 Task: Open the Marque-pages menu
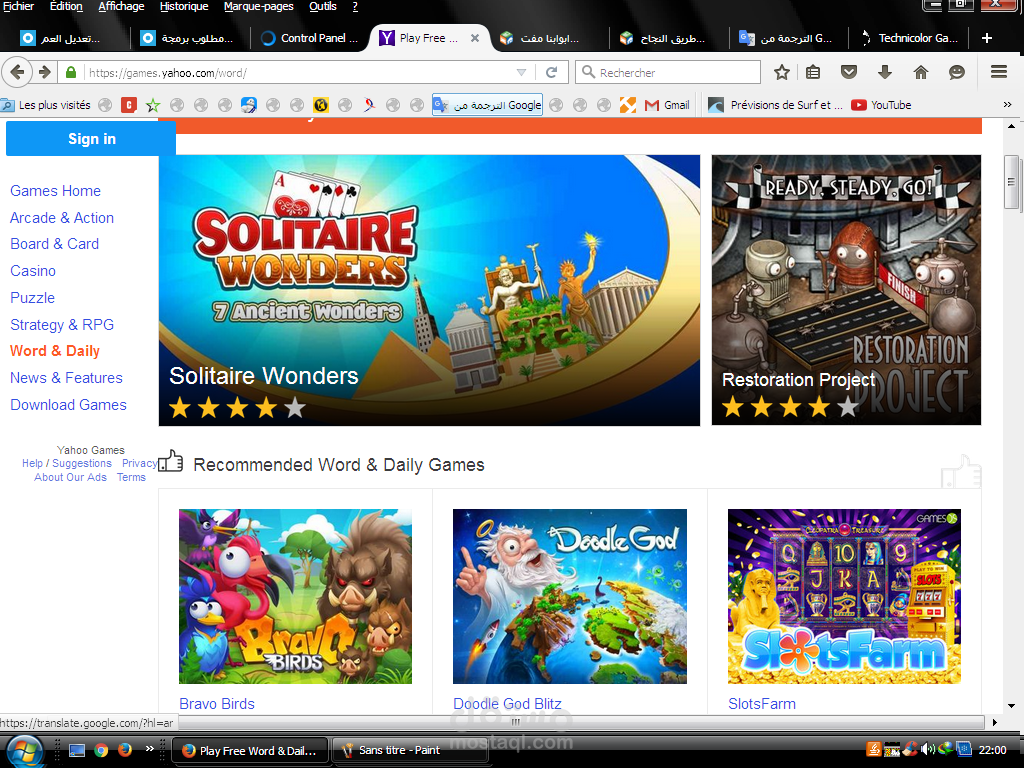[x=259, y=7]
